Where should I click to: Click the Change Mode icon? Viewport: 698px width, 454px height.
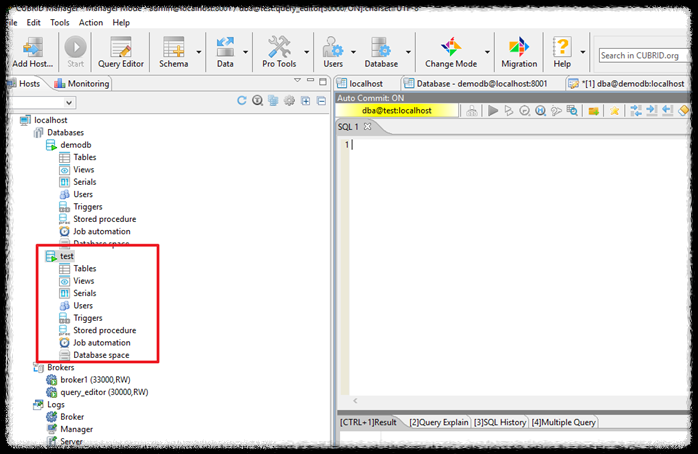[451, 52]
